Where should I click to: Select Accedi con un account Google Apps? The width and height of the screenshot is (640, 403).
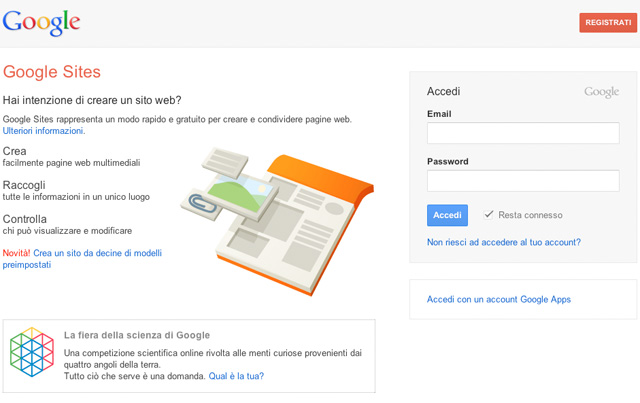tap(498, 299)
